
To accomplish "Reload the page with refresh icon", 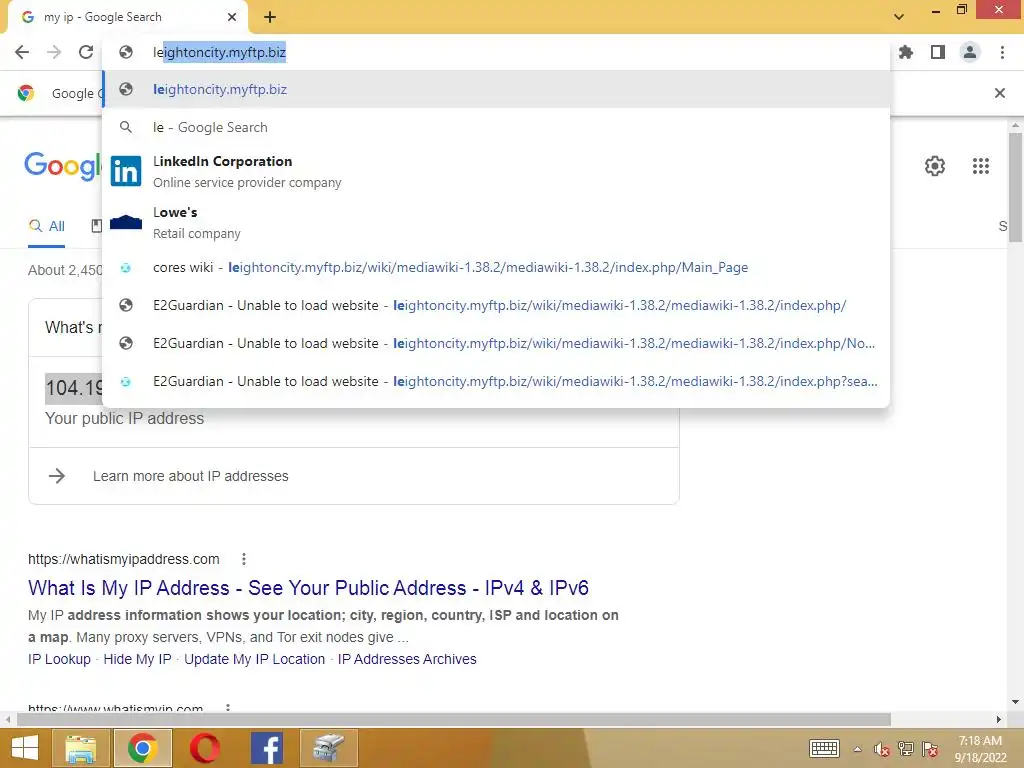I will pos(86,52).
